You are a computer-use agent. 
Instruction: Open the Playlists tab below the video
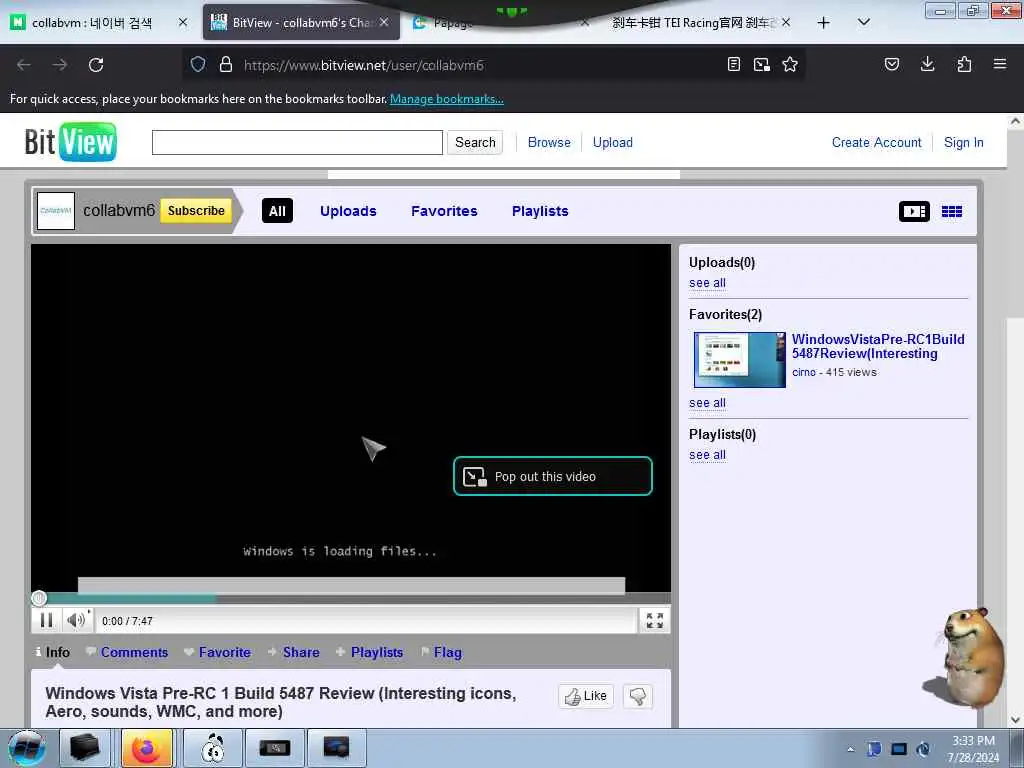pyautogui.click(x=370, y=652)
